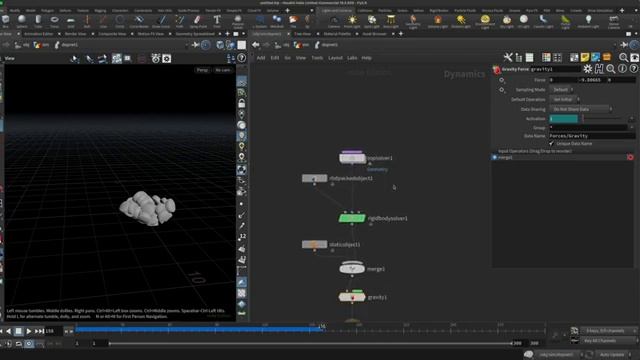Toggle the pin on the viewport pane path bar

196,44
